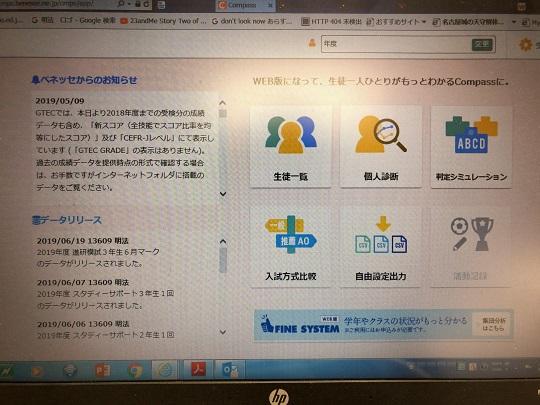Click the green 変更 button

[x=482, y=44]
